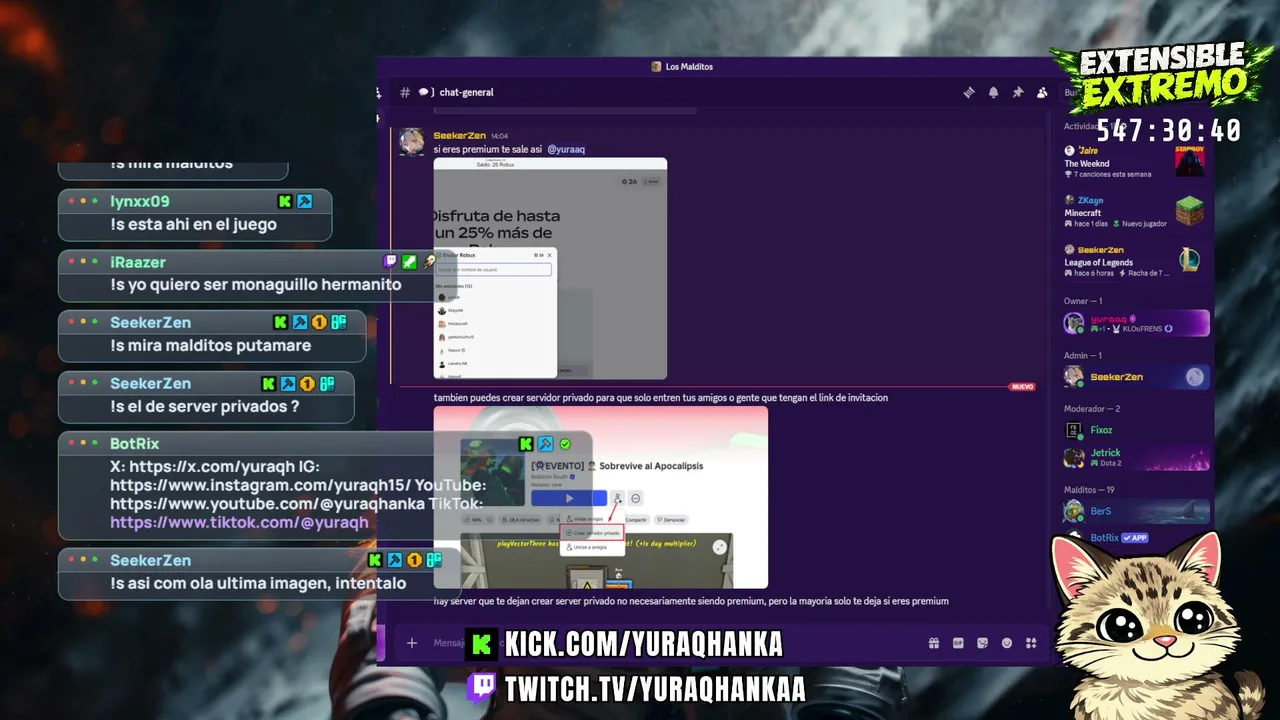Click BotRix username in stream chat overlay
The image size is (1280, 720).
tap(135, 443)
